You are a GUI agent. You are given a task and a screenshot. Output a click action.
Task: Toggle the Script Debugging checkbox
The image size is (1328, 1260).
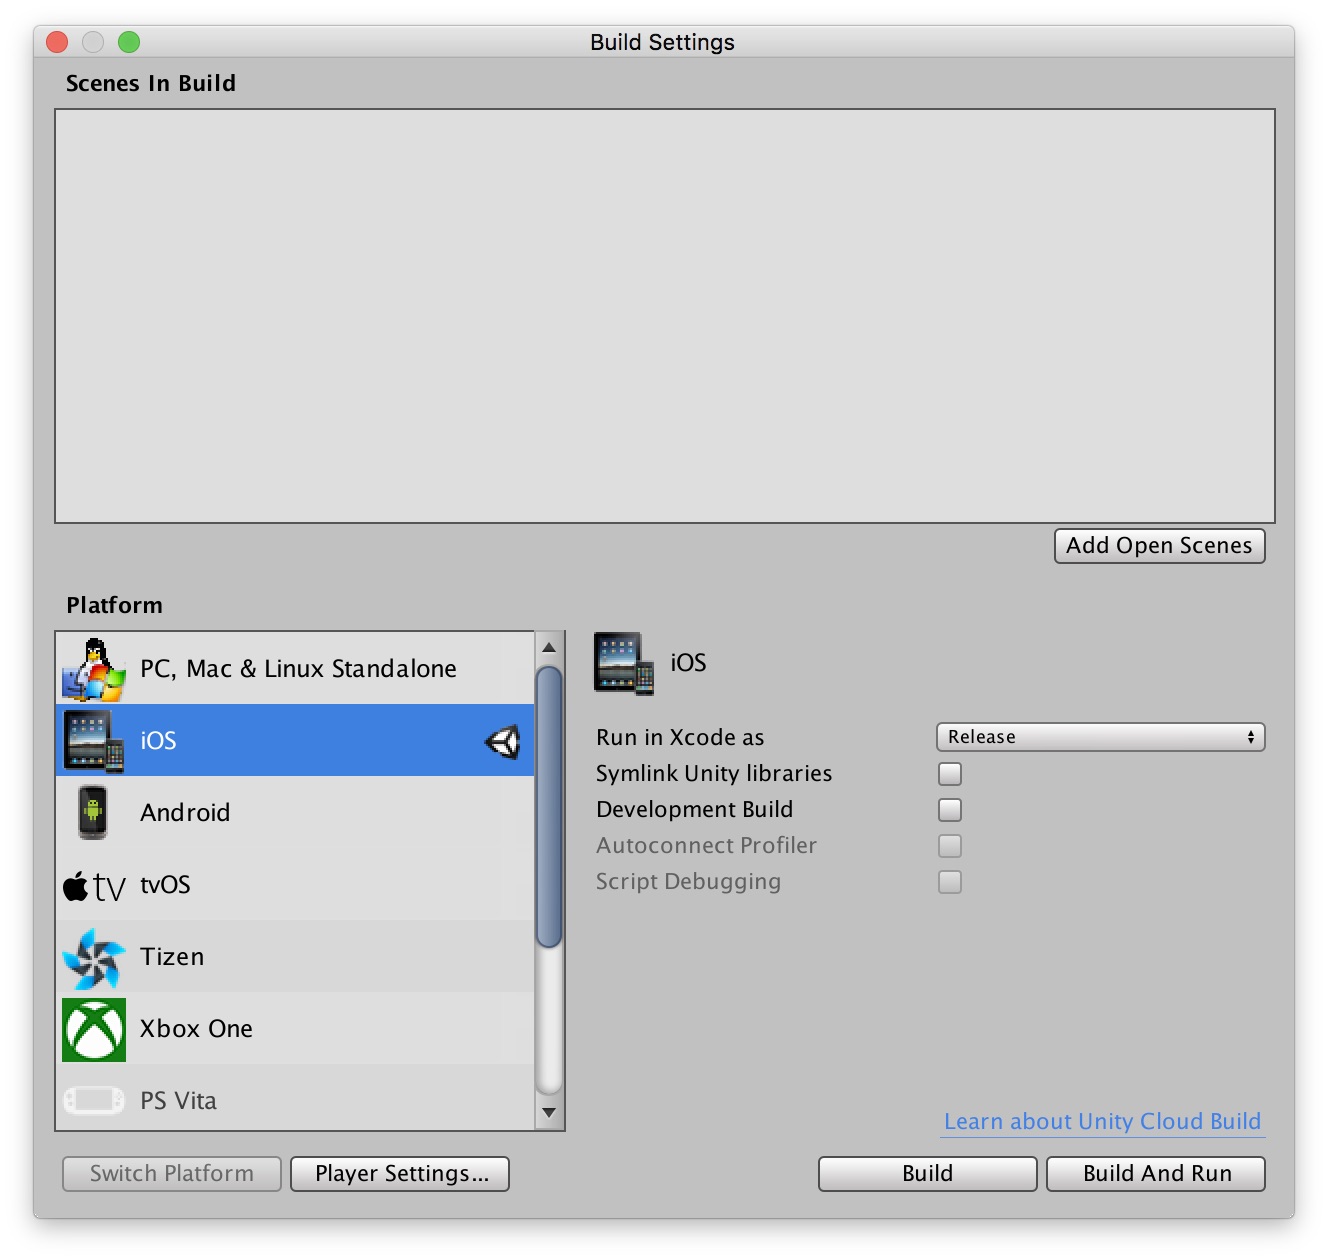point(948,881)
